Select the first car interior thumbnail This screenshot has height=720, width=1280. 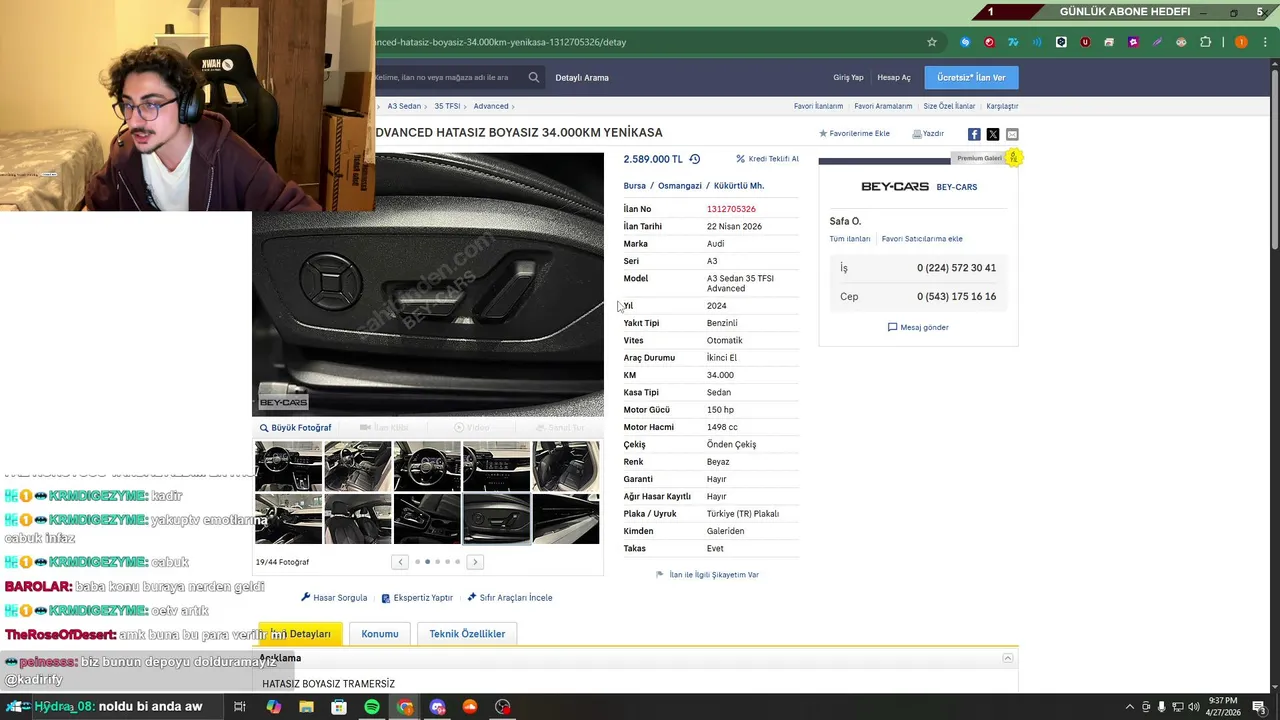pos(288,466)
